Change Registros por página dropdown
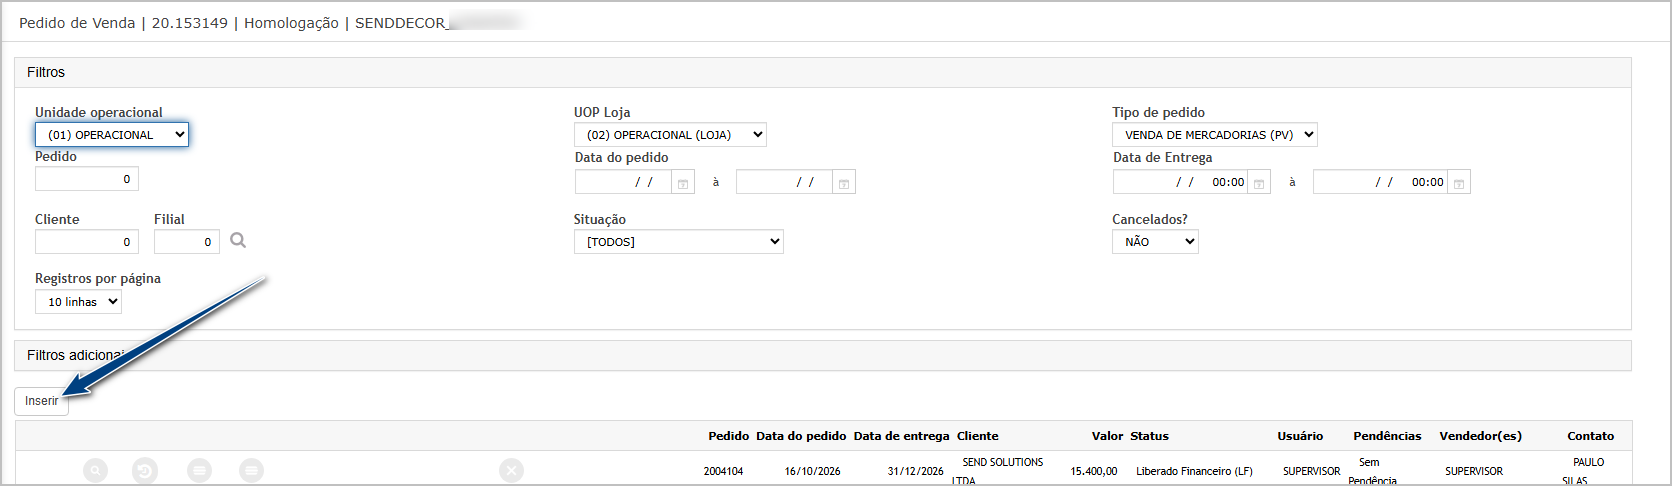Viewport: 1672px width, 486px height. pyautogui.click(x=78, y=301)
